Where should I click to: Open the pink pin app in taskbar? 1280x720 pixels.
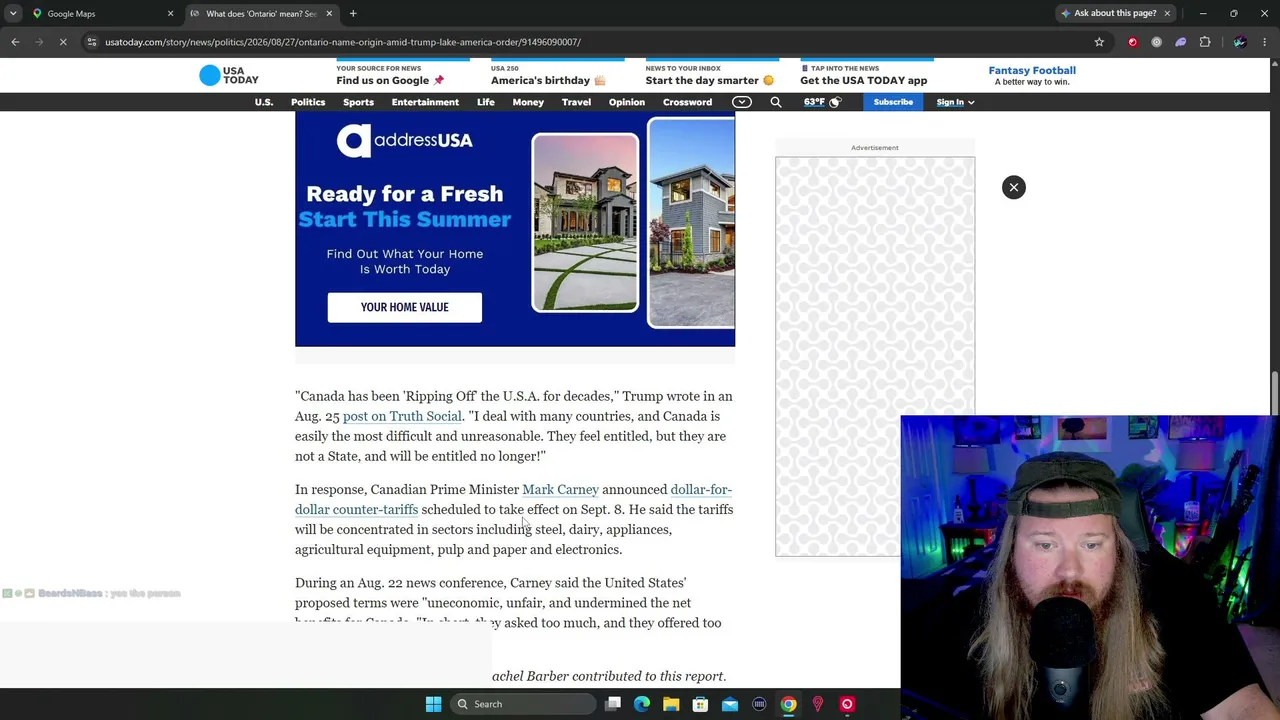tap(818, 704)
